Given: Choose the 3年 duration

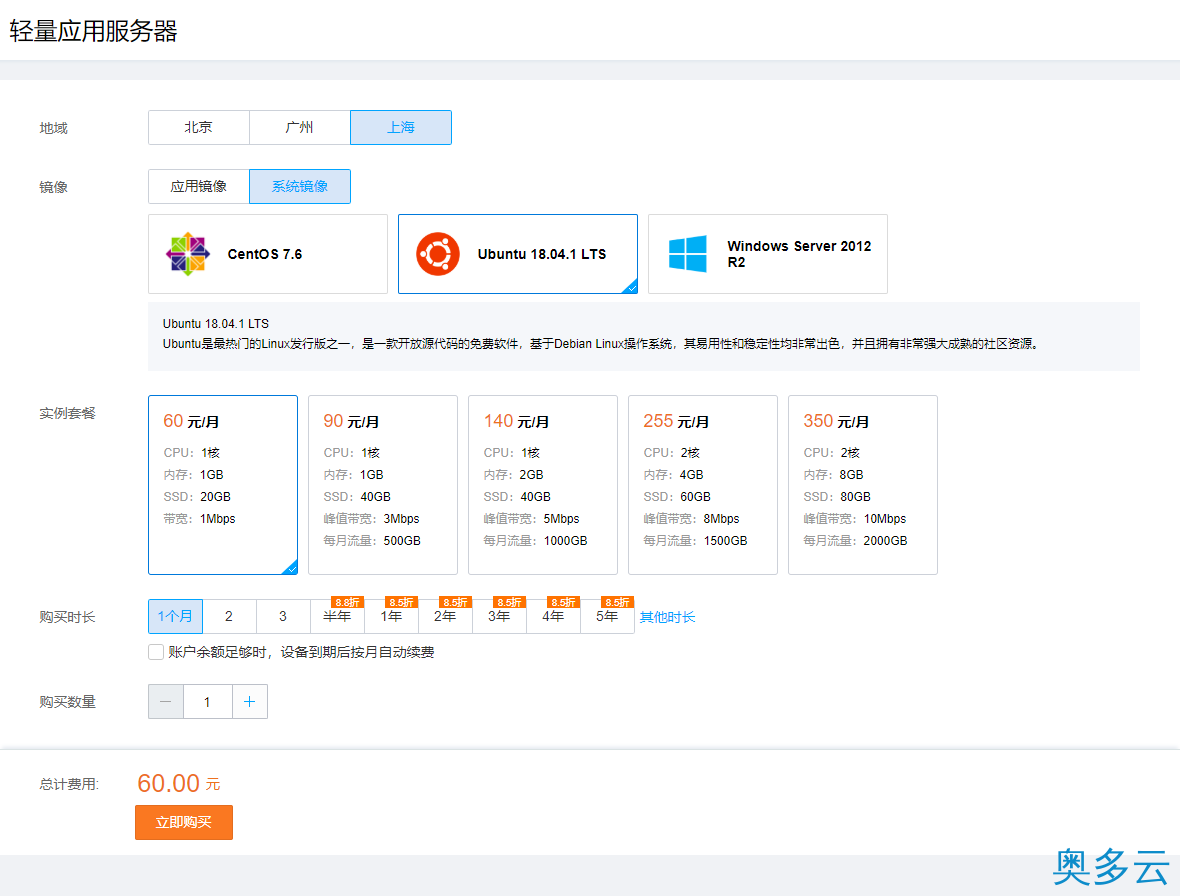Looking at the screenshot, I should (x=499, y=616).
